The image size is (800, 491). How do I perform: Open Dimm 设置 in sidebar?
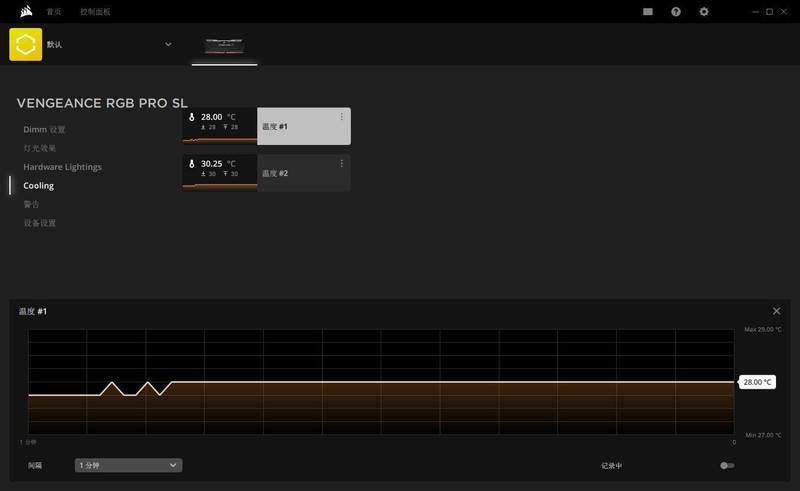44,130
